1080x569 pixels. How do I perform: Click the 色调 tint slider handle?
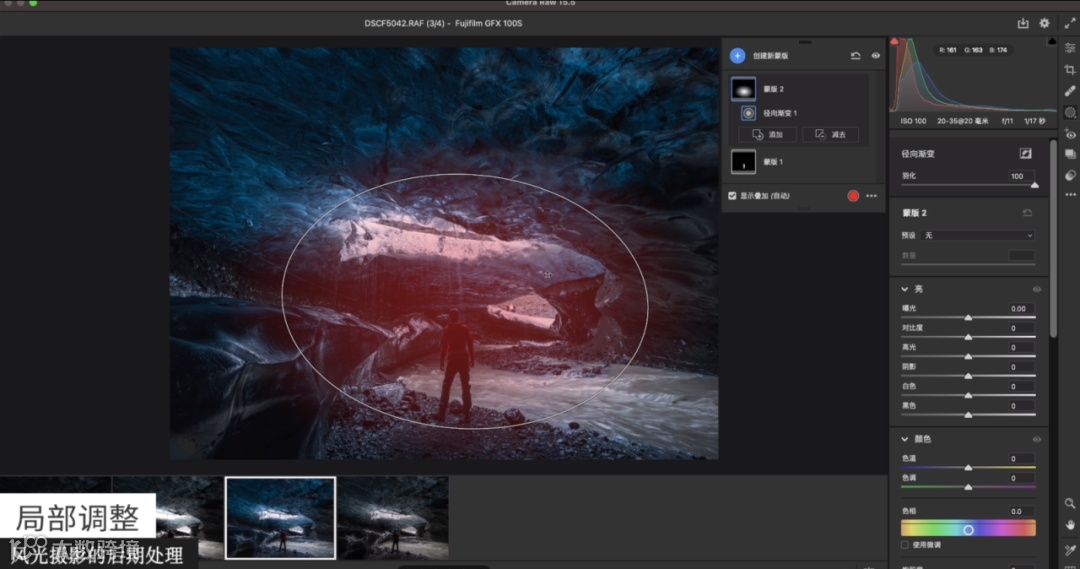968,486
